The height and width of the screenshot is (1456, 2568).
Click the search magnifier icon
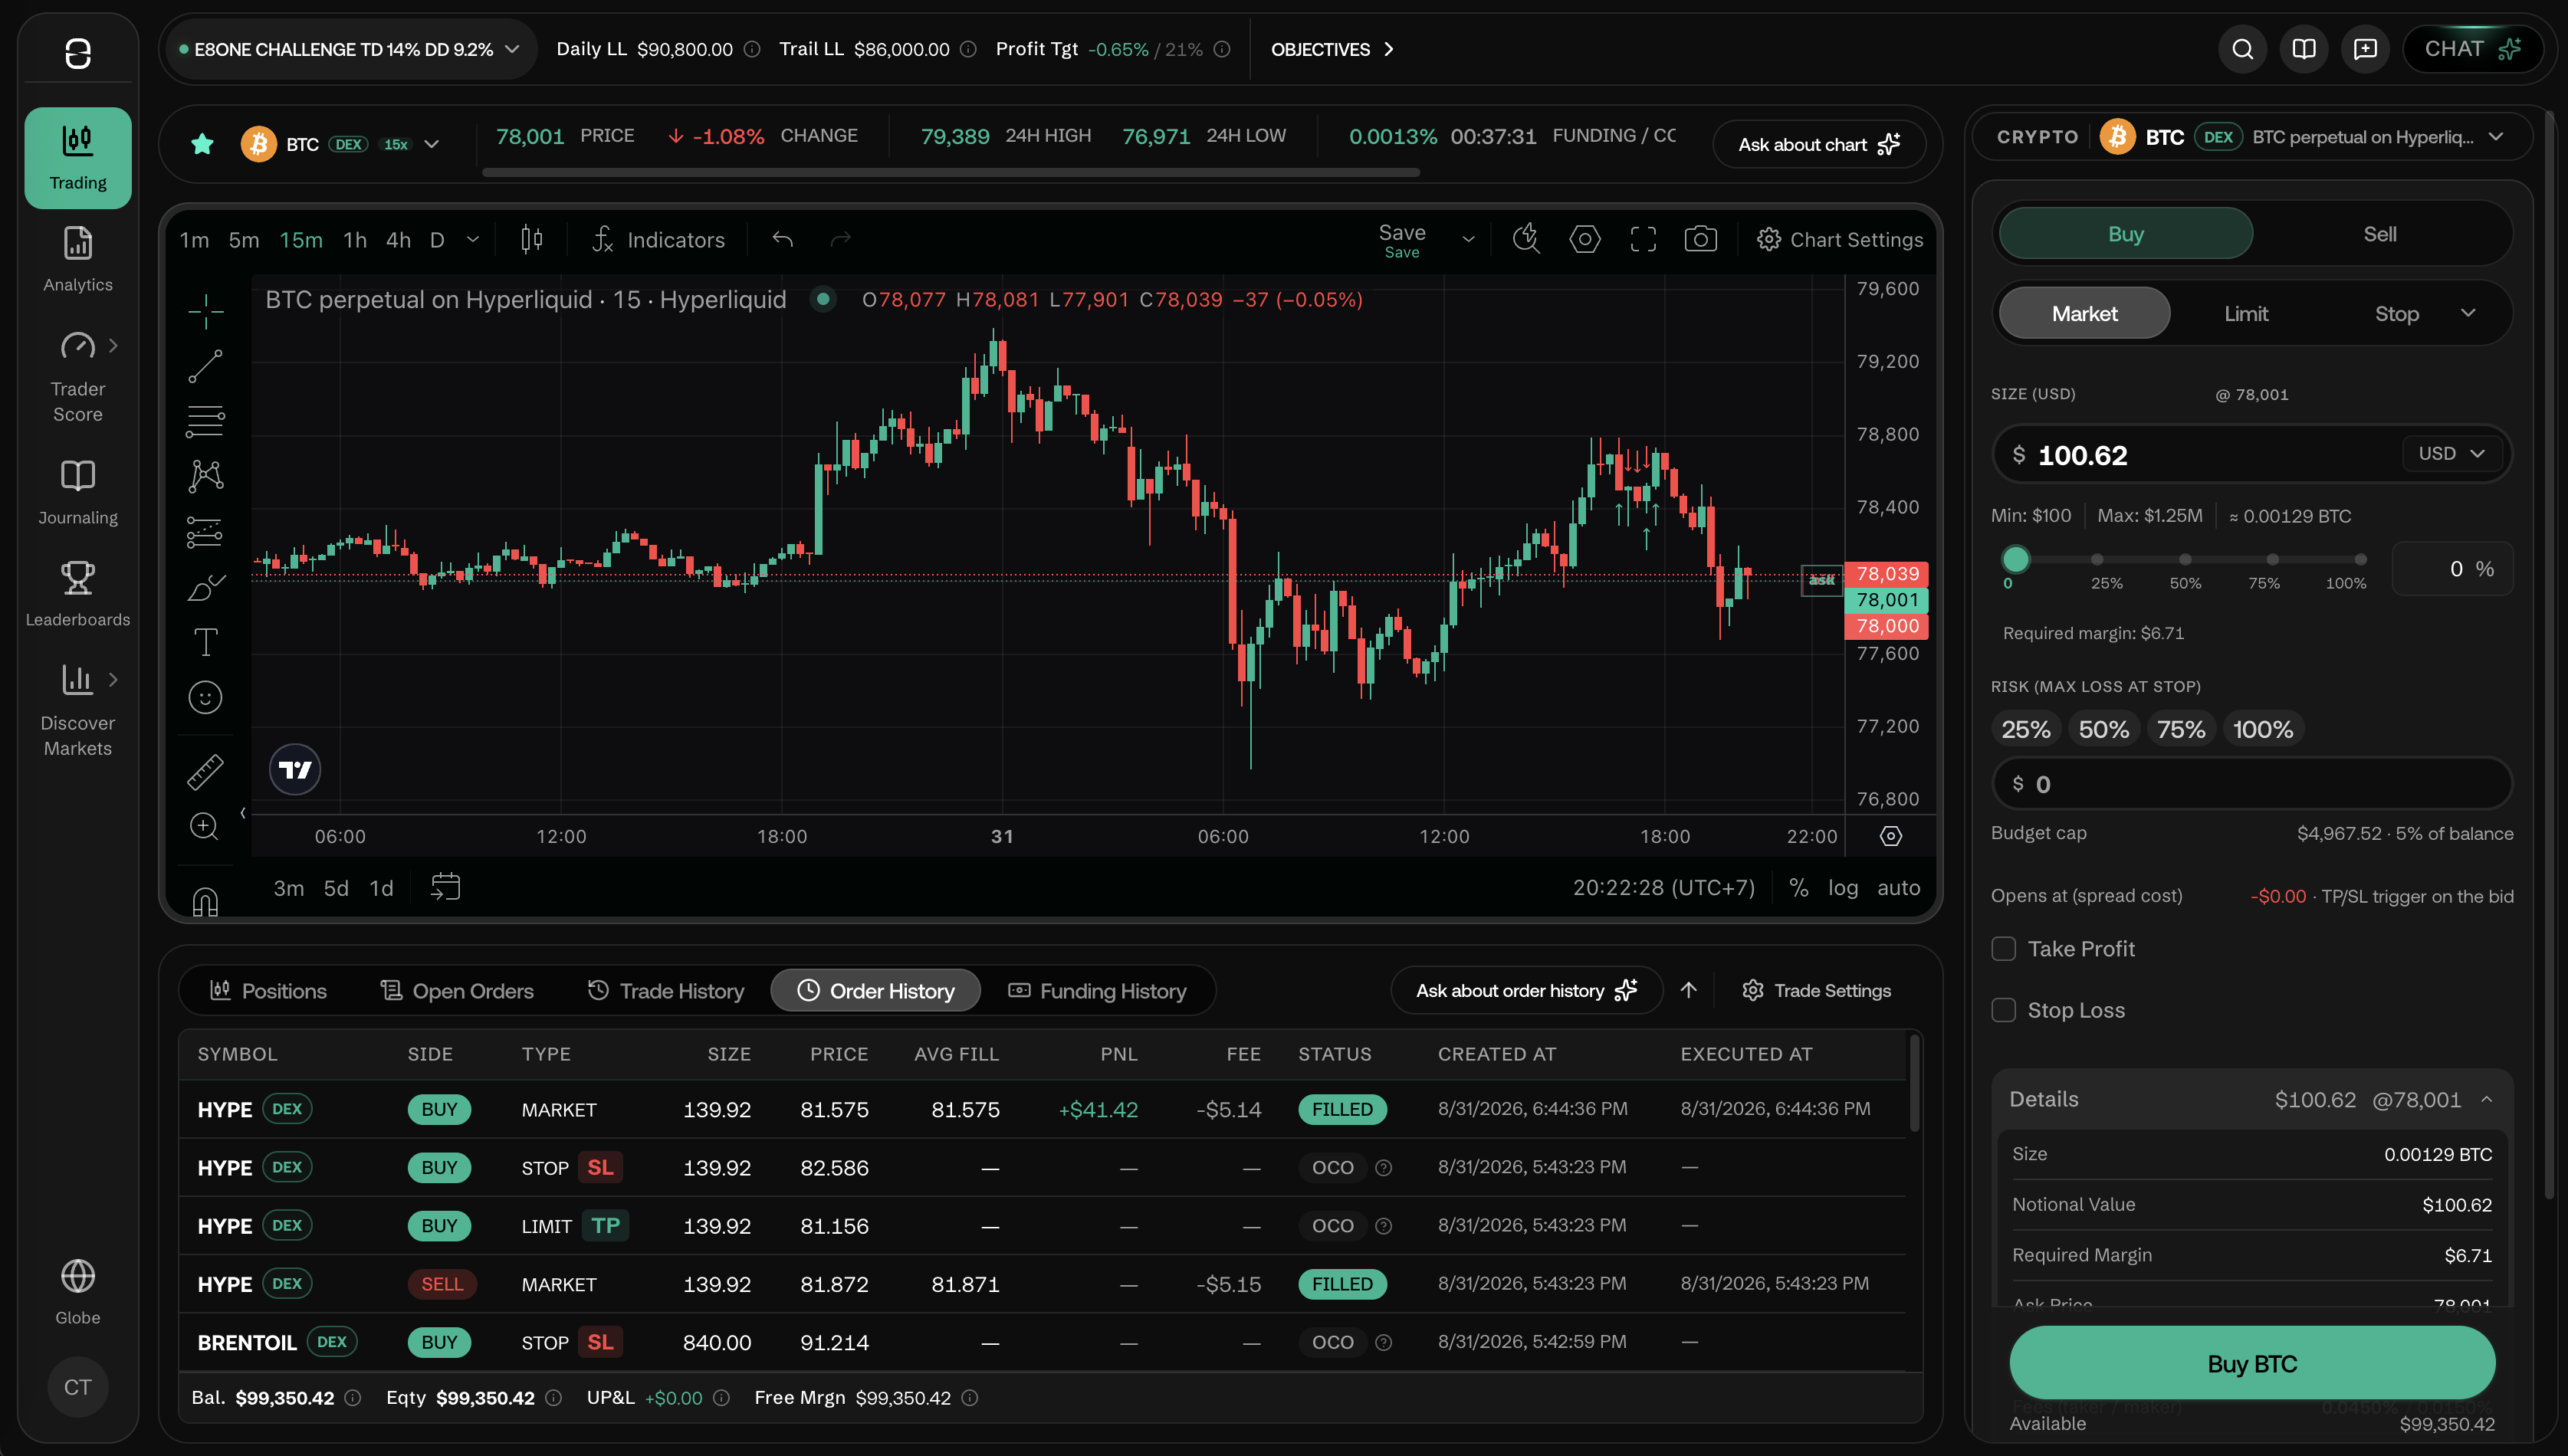2242,49
